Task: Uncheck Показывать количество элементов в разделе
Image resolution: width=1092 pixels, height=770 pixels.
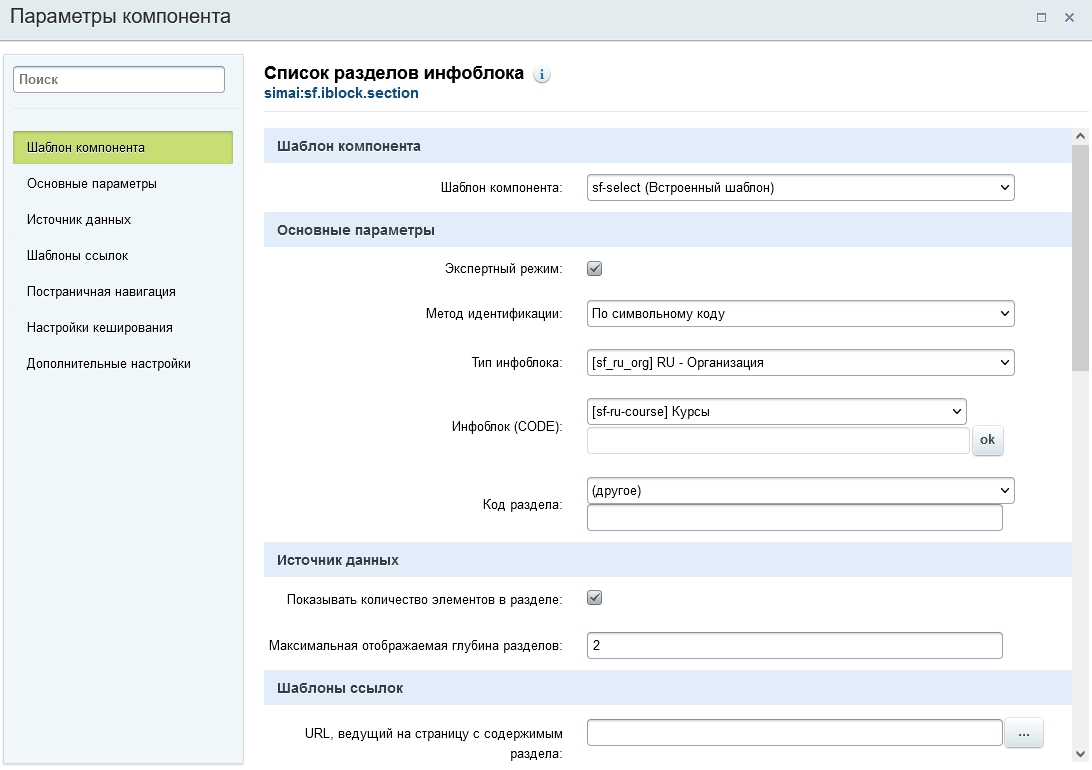Action: tap(594, 598)
